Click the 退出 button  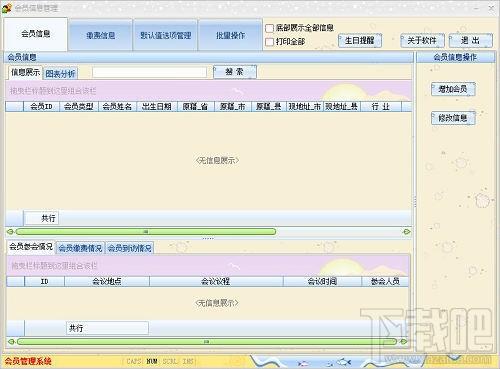[470, 41]
